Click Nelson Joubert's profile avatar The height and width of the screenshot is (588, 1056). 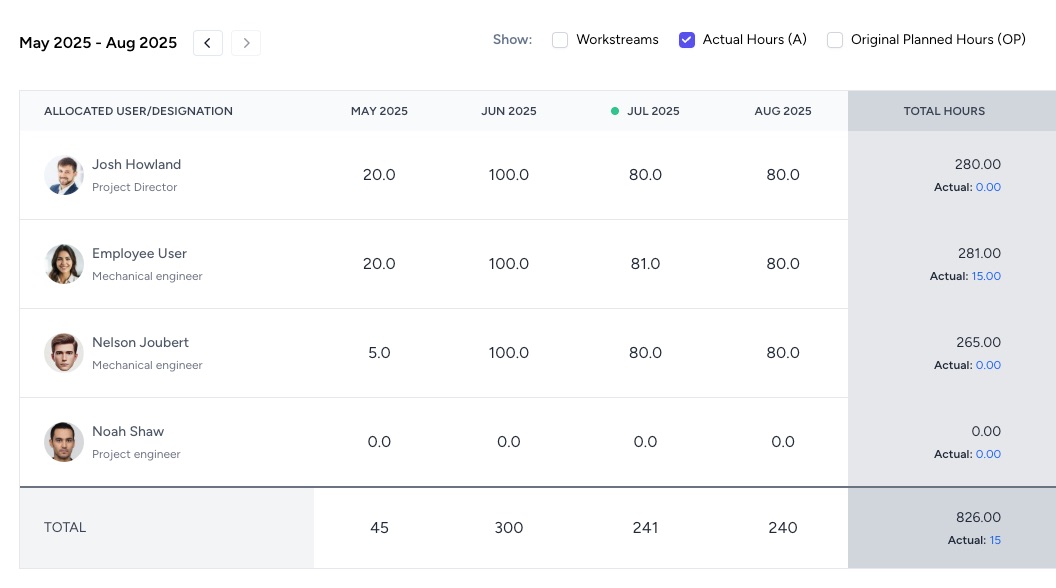[64, 353]
